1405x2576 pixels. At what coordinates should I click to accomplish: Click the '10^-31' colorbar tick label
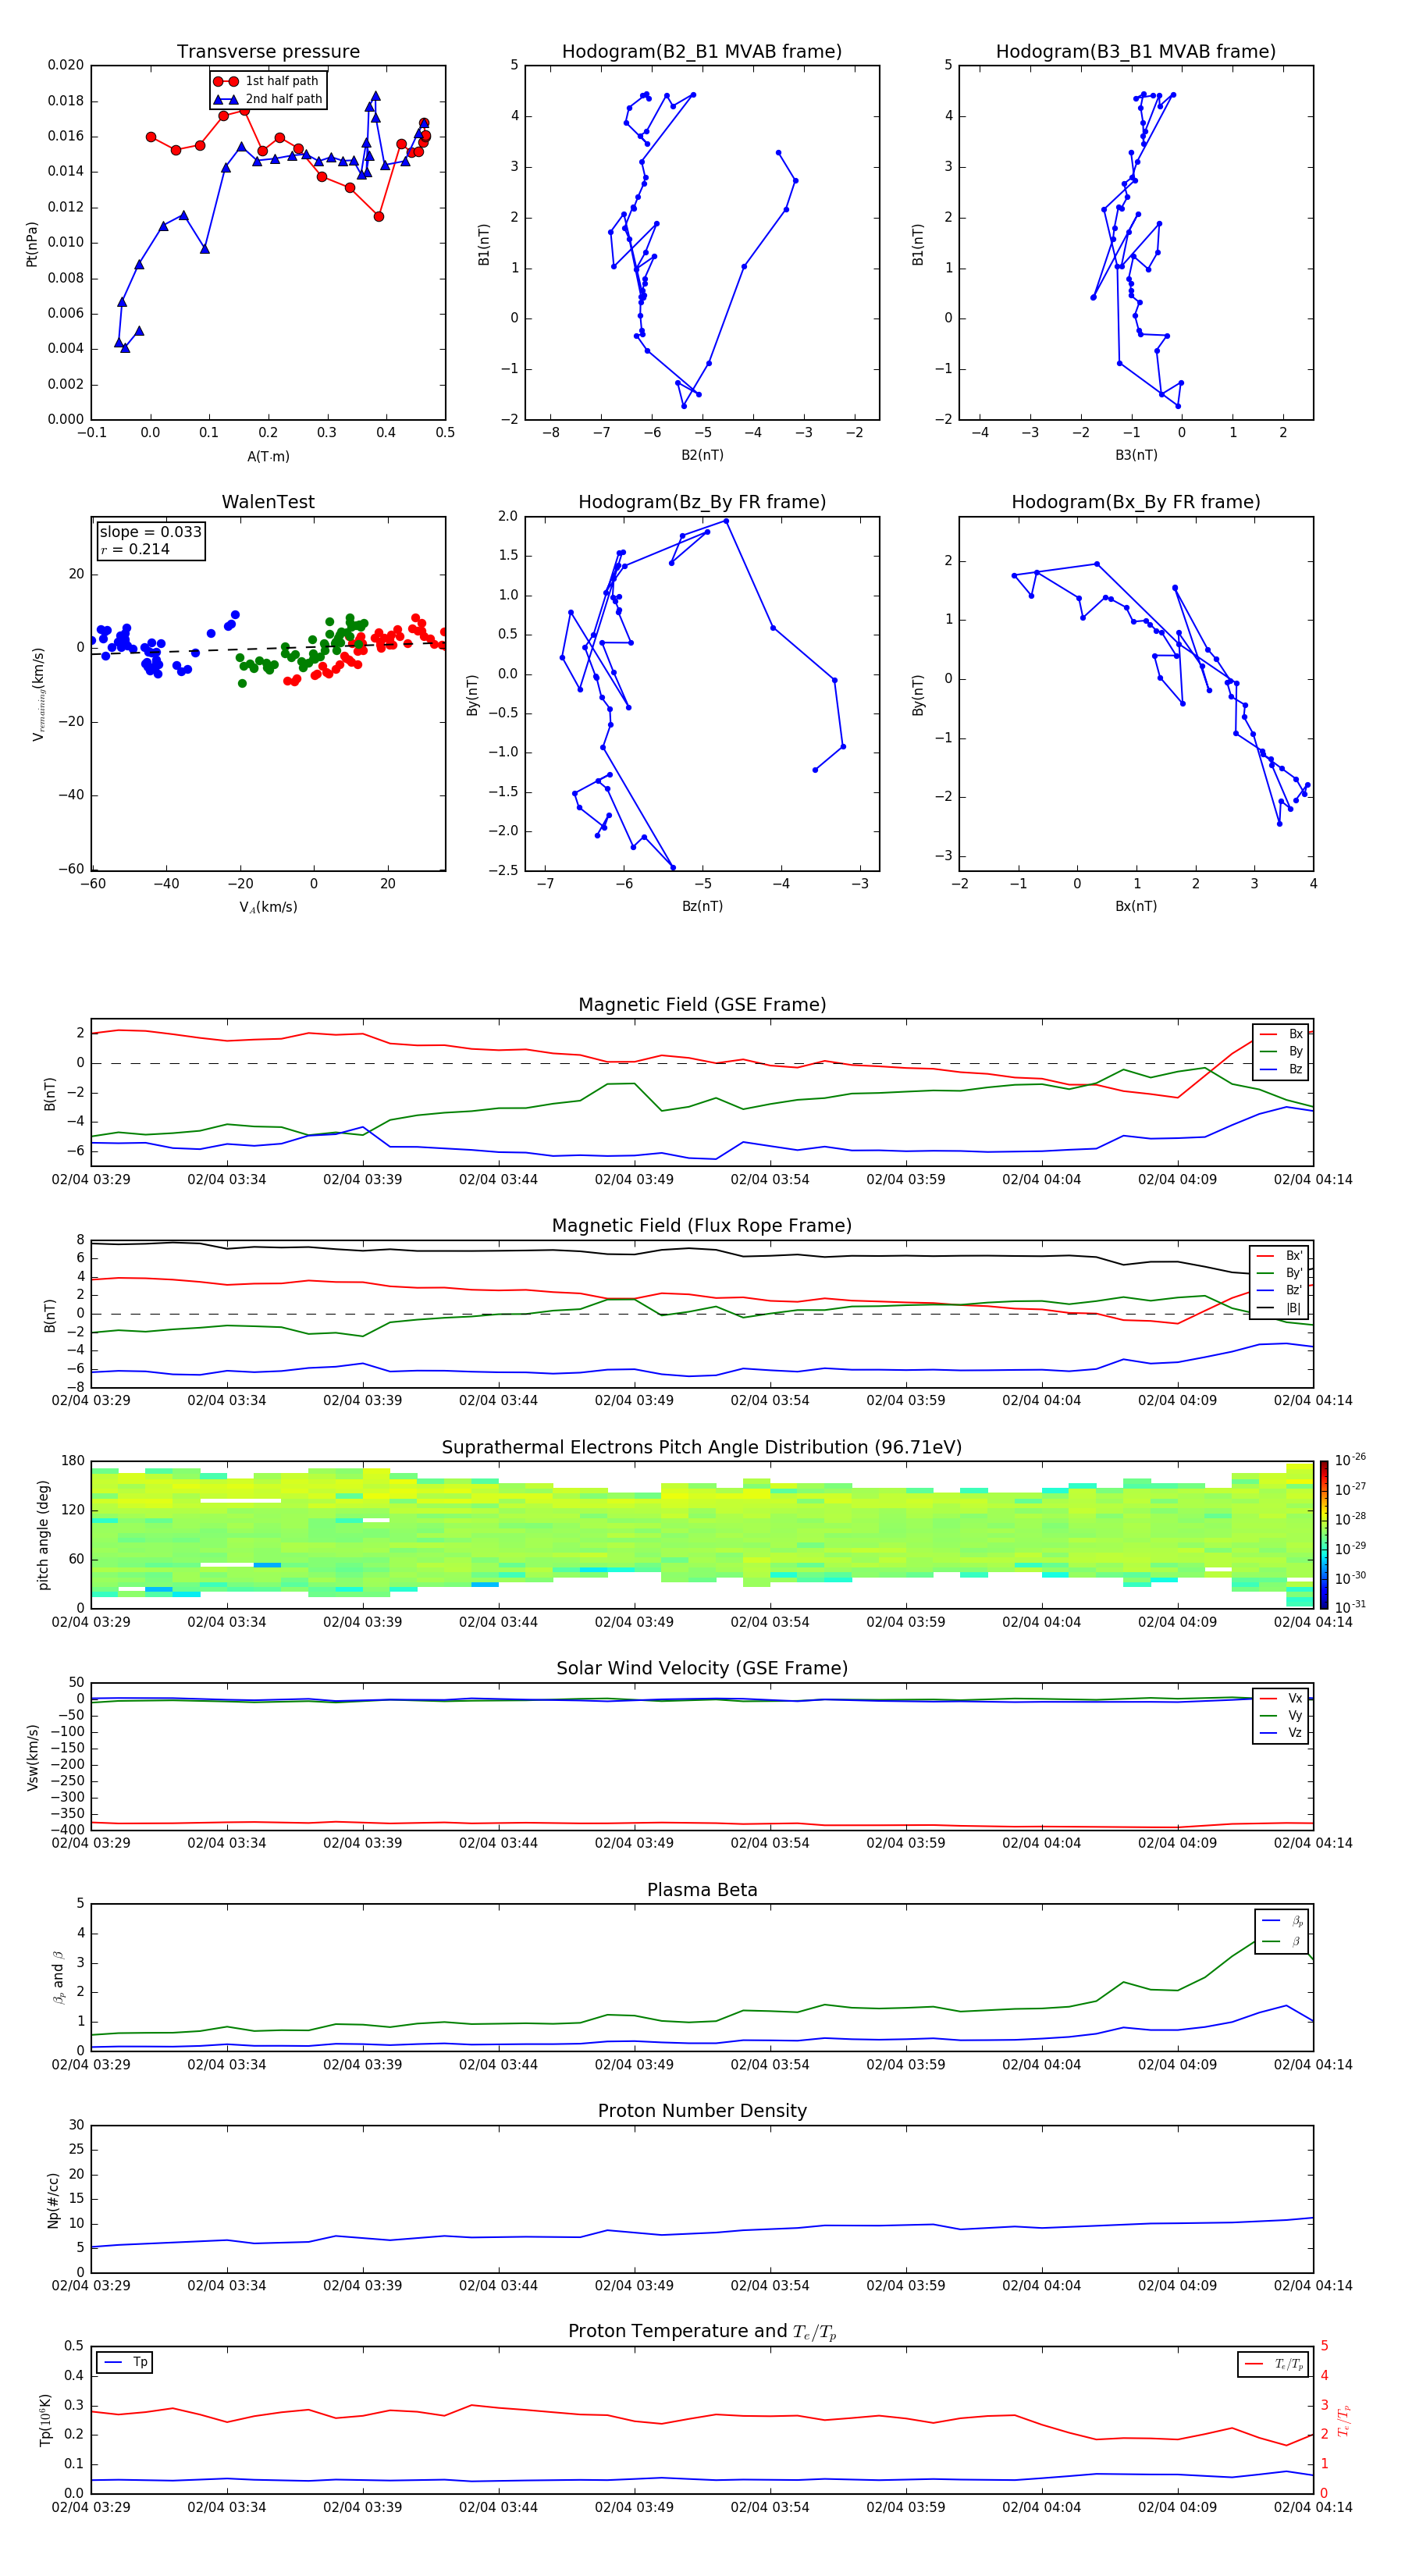click(x=1350, y=1607)
